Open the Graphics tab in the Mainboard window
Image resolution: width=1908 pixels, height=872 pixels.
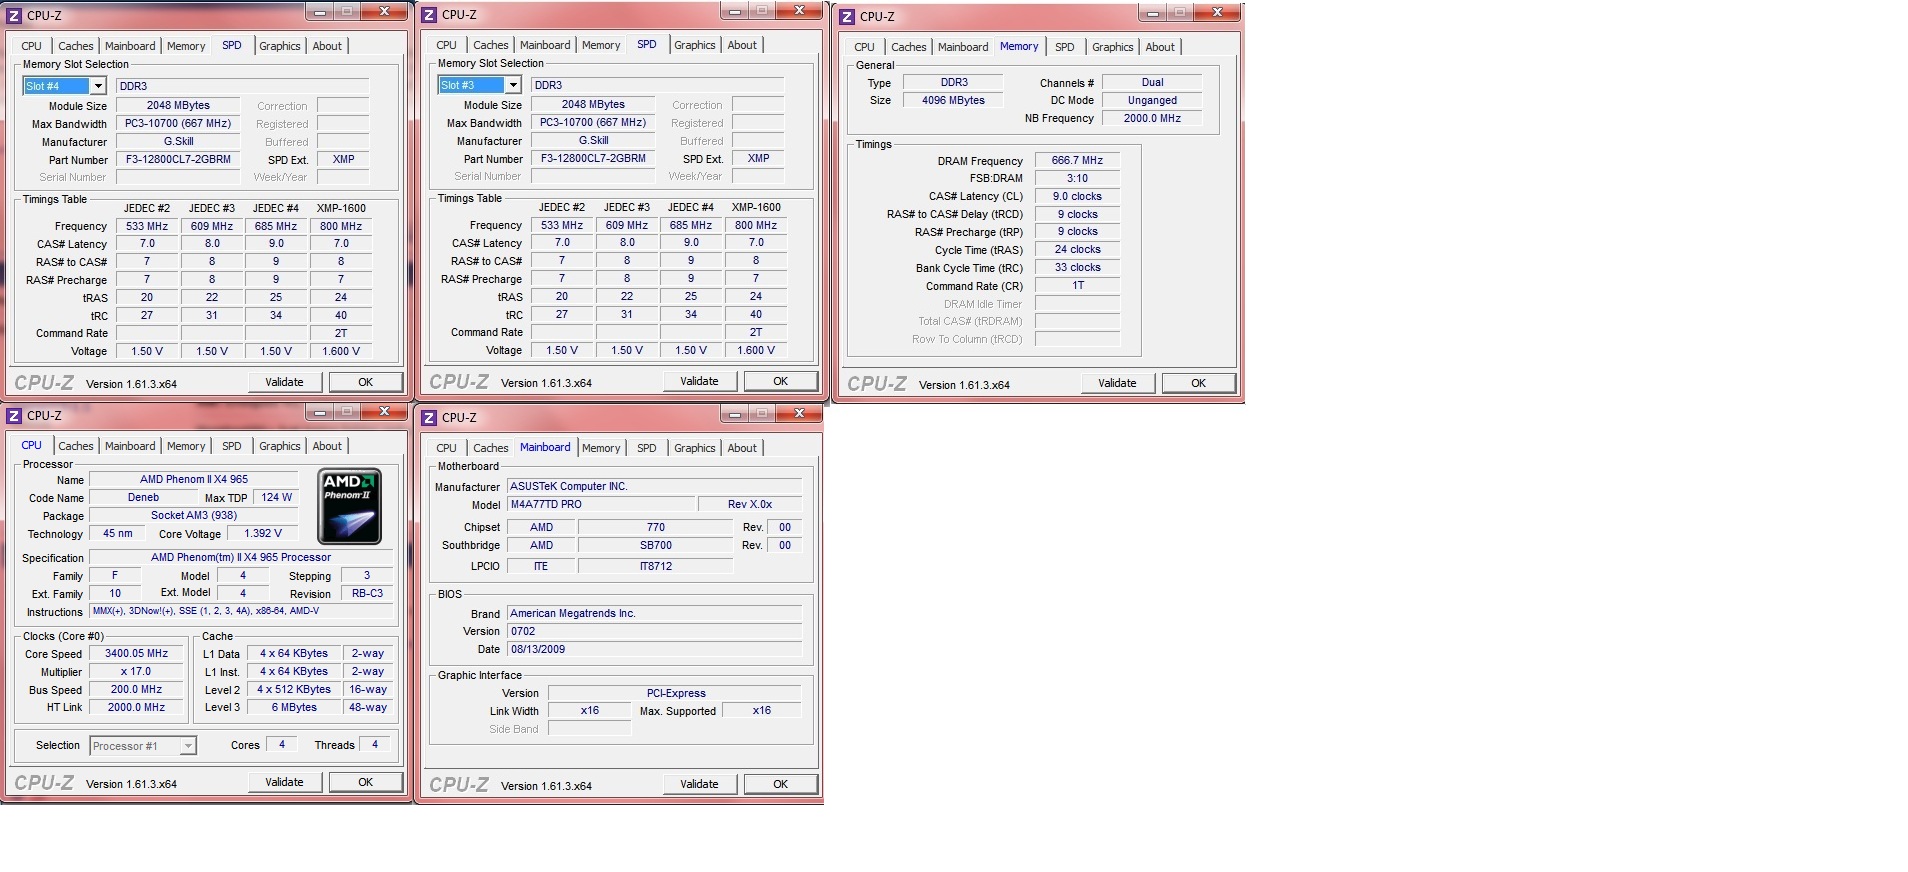pyautogui.click(x=695, y=448)
